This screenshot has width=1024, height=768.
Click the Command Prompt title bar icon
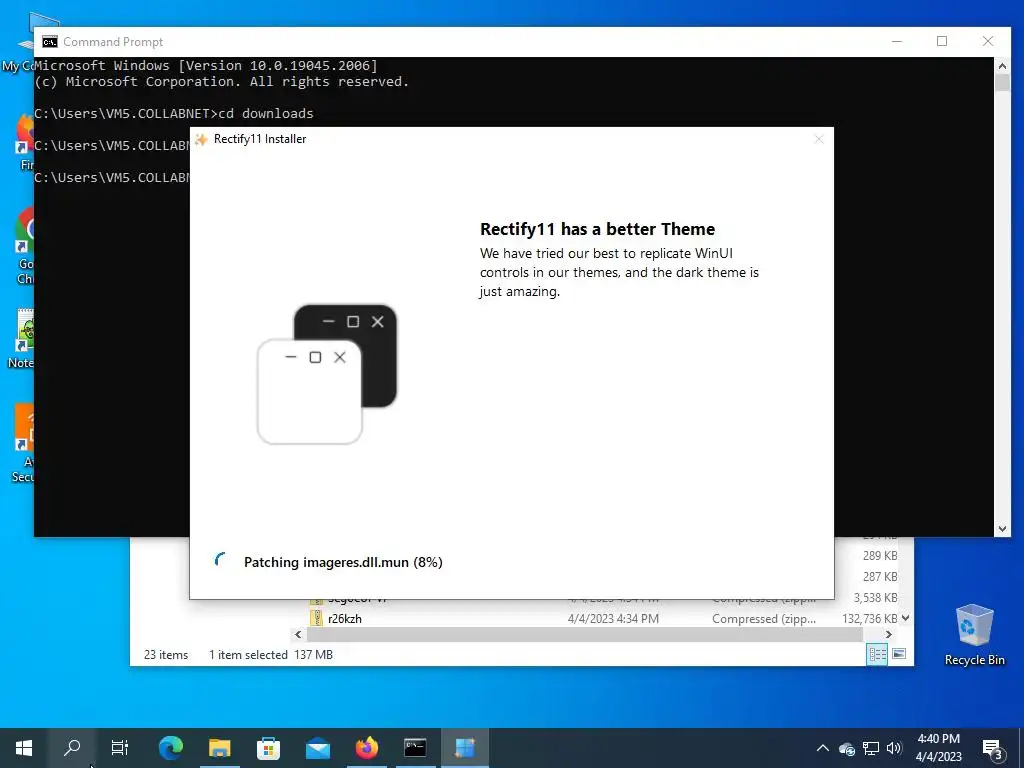tap(50, 42)
